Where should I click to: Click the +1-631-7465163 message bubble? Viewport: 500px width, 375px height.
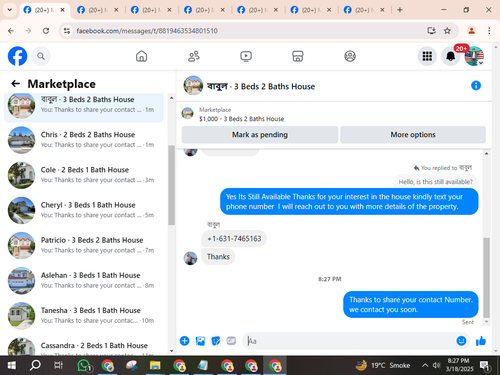(234, 239)
